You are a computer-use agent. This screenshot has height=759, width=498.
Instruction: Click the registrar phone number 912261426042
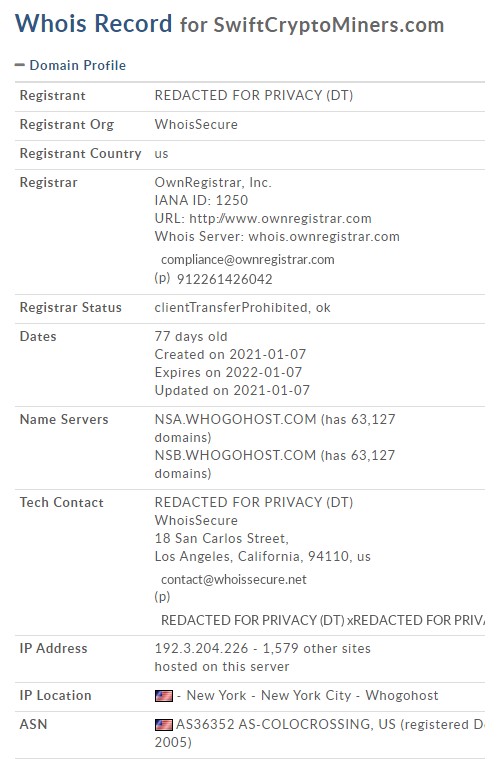pos(225,279)
